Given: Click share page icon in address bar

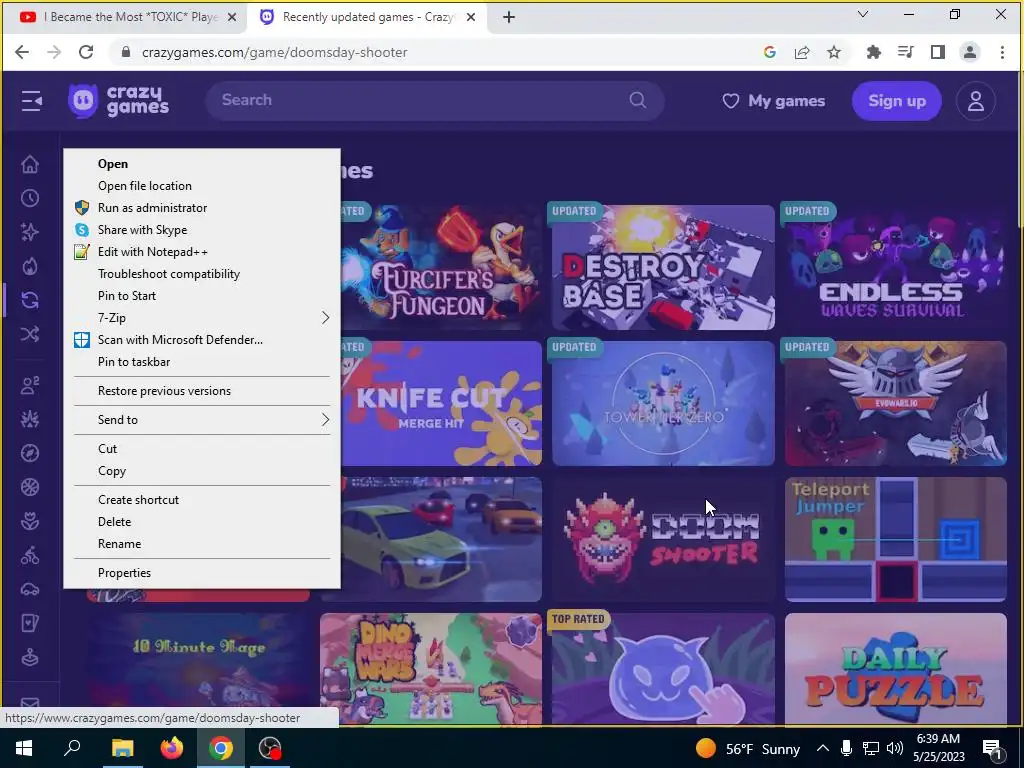Looking at the screenshot, I should (802, 52).
